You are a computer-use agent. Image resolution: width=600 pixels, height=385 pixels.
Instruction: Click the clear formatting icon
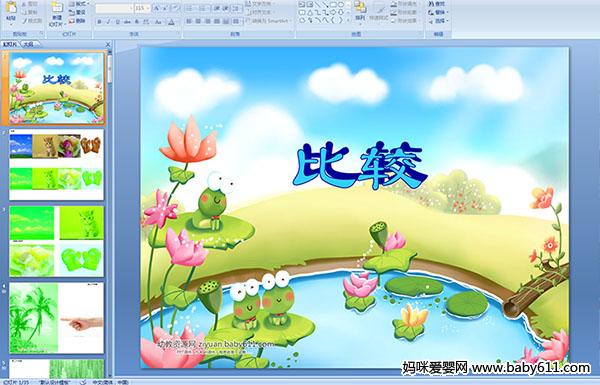[x=175, y=8]
